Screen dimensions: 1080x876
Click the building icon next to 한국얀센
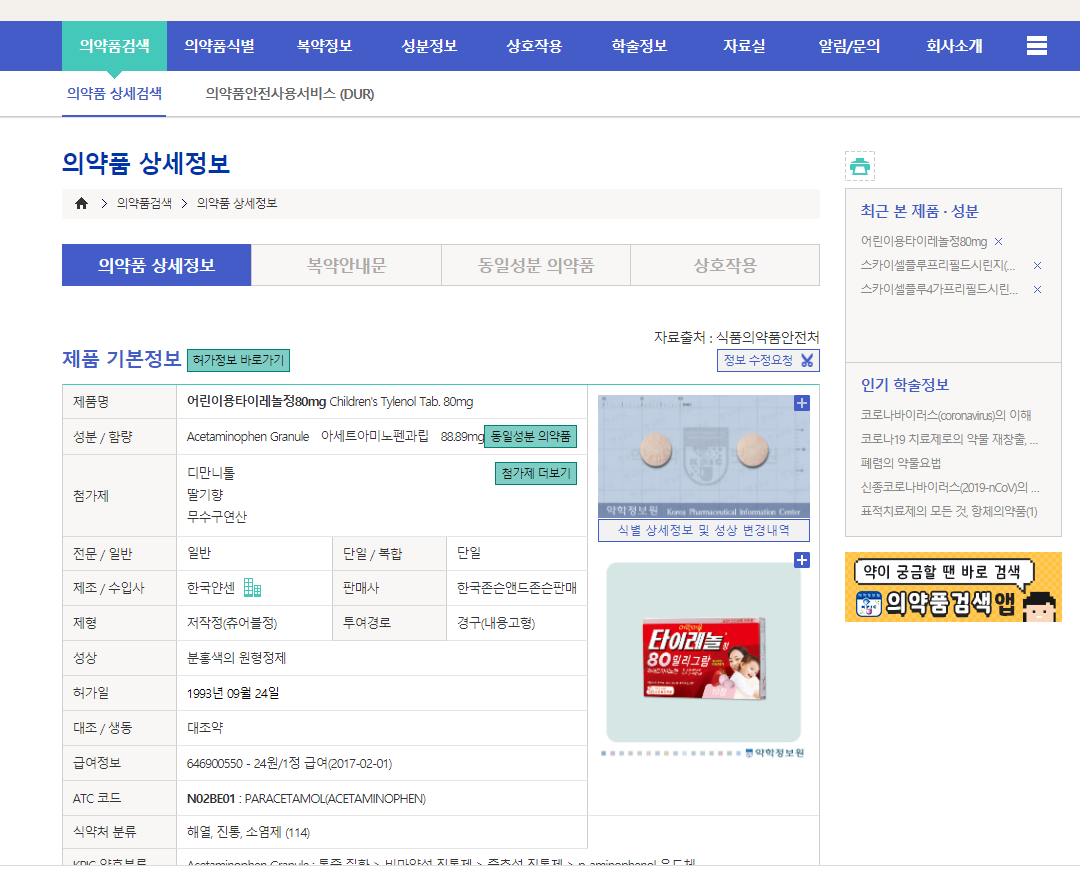pos(253,587)
